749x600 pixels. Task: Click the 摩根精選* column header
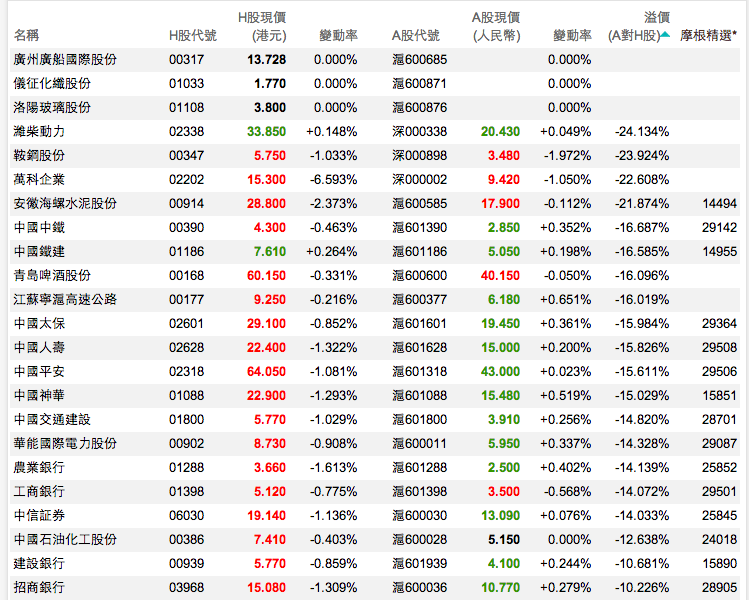pyautogui.click(x=708, y=35)
